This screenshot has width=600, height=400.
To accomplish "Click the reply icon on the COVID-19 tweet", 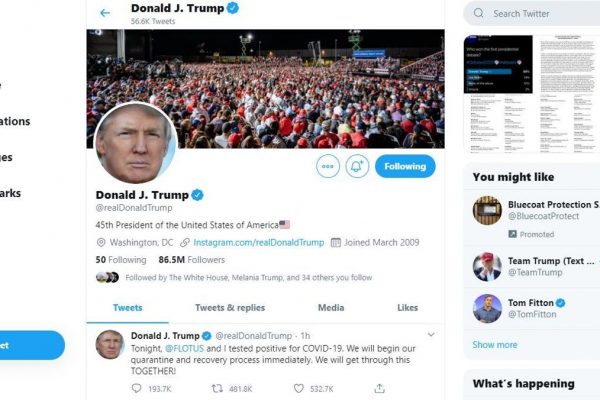I will click(x=137, y=389).
